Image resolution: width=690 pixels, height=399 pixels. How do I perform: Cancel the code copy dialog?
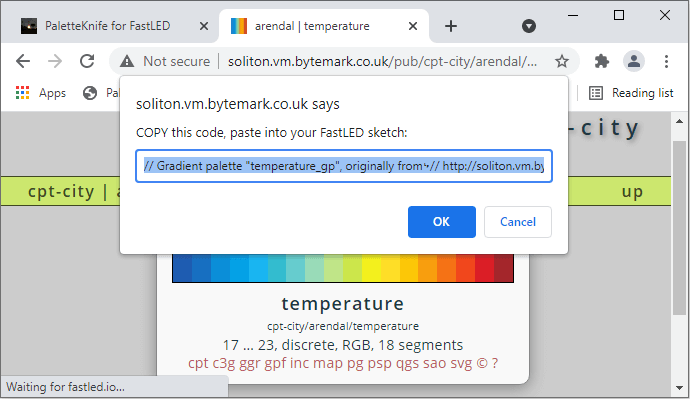[x=518, y=222]
